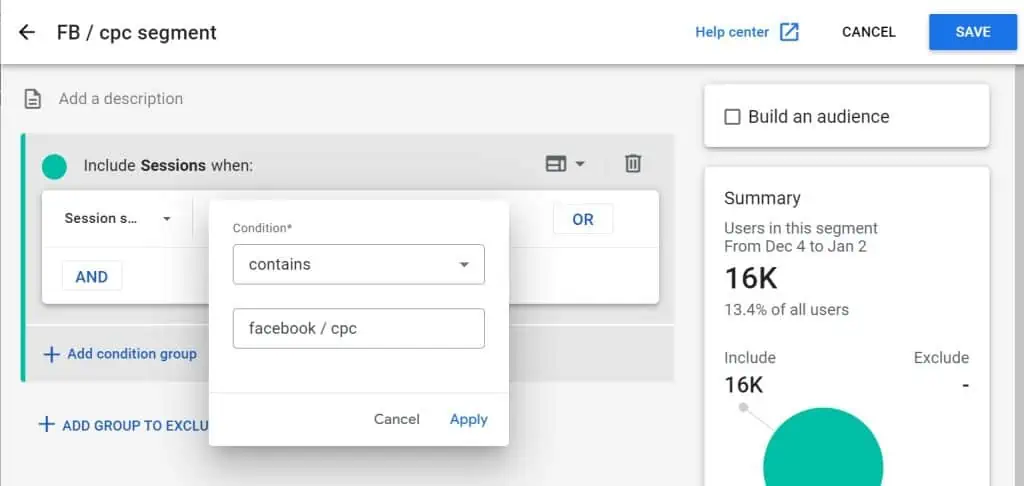Click the Exclude label in Summary

point(941,358)
